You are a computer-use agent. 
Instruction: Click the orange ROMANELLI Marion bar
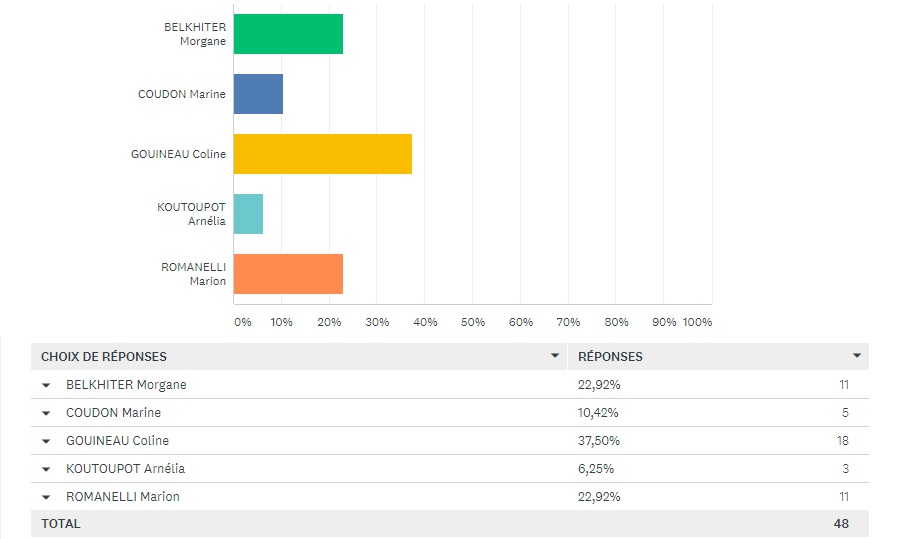[x=288, y=274]
